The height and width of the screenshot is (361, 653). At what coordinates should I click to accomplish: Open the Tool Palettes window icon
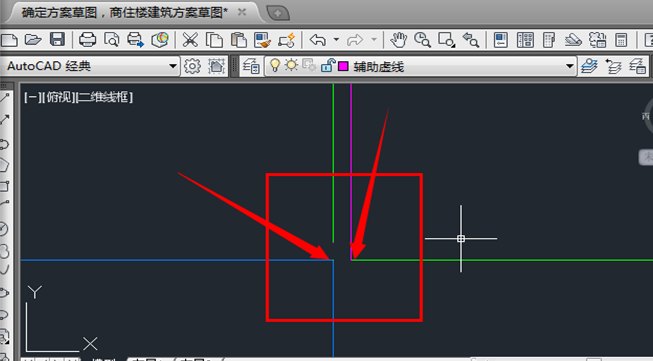pyautogui.click(x=549, y=40)
